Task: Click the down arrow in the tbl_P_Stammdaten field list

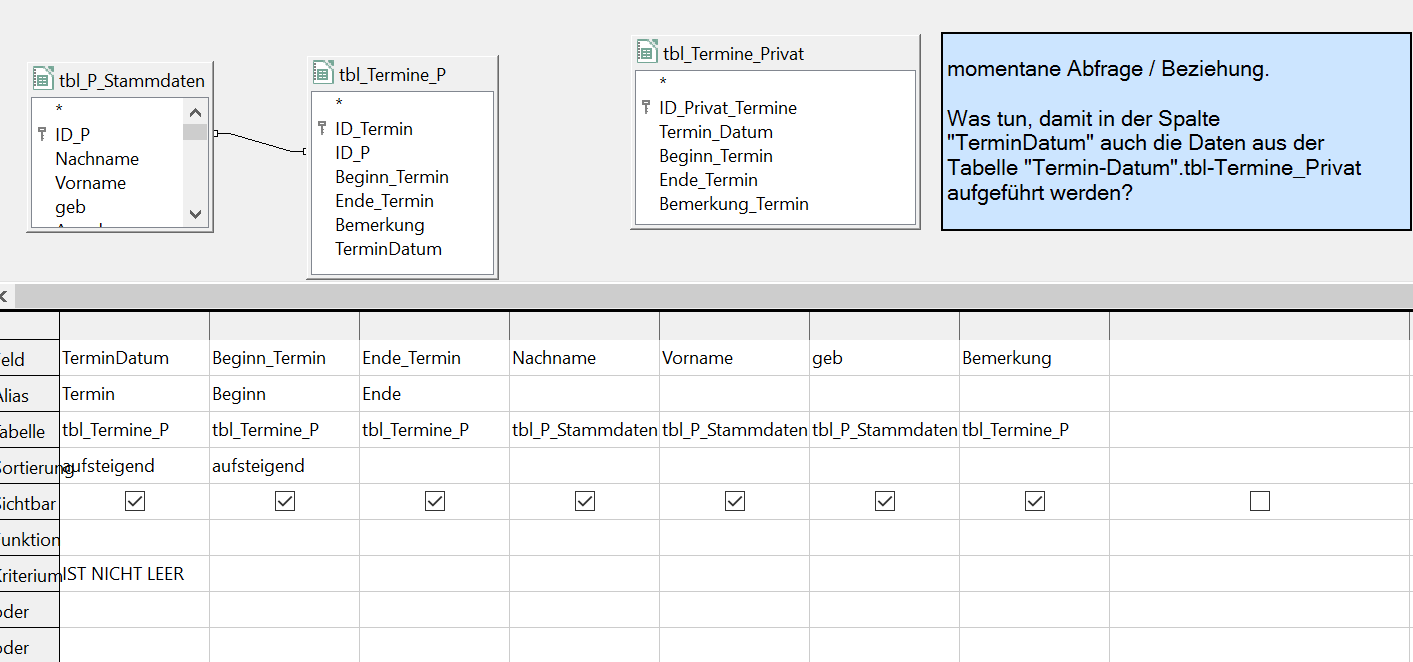Action: tap(195, 214)
